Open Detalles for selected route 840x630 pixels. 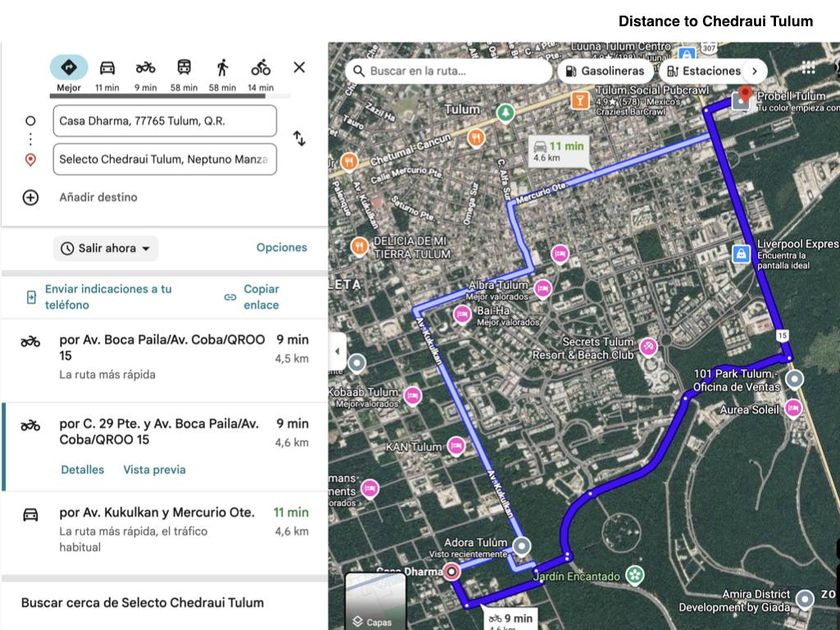point(82,470)
